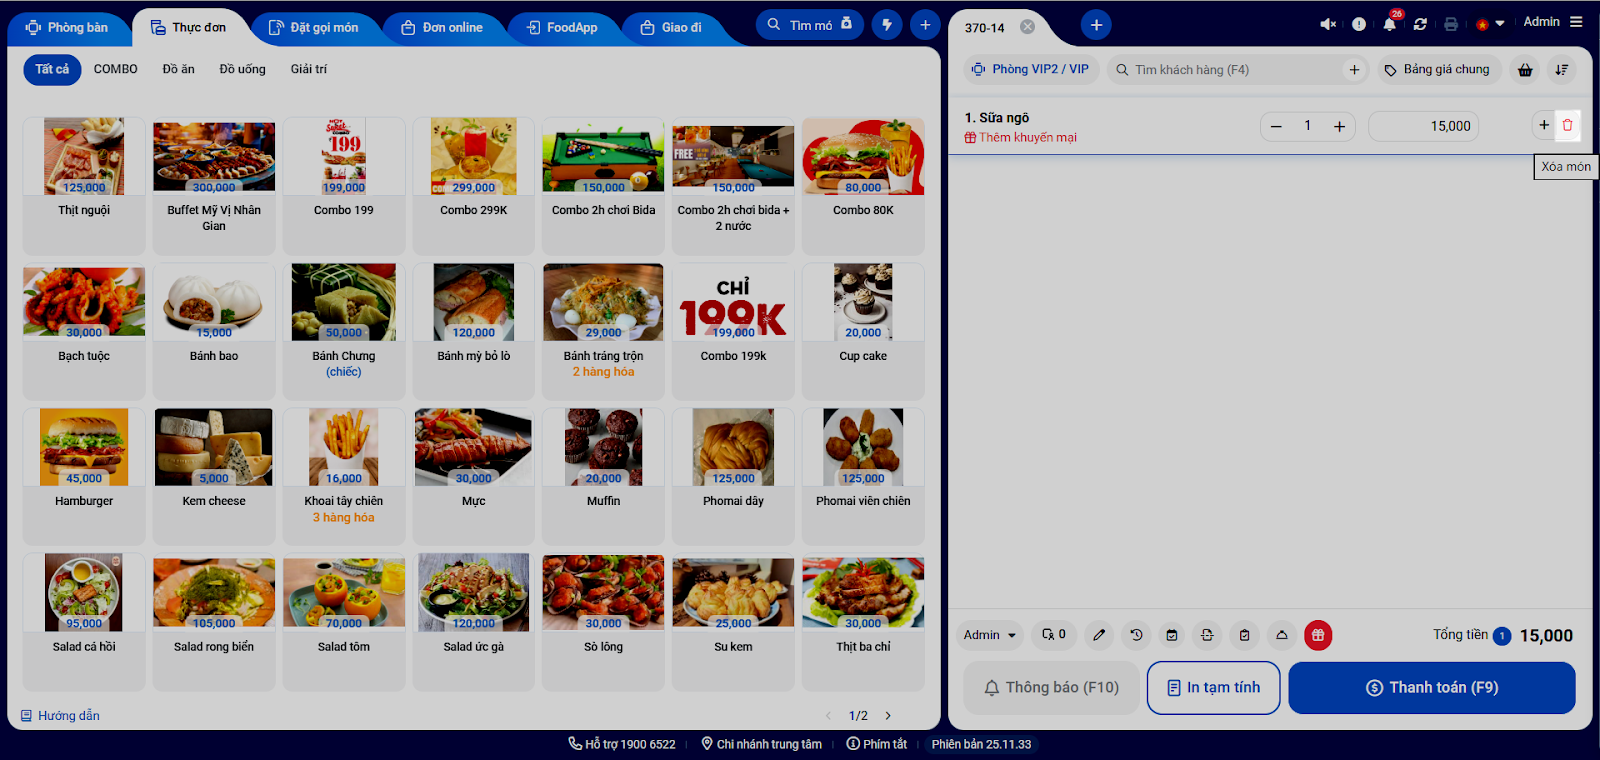Click the sort order icon

[1561, 70]
